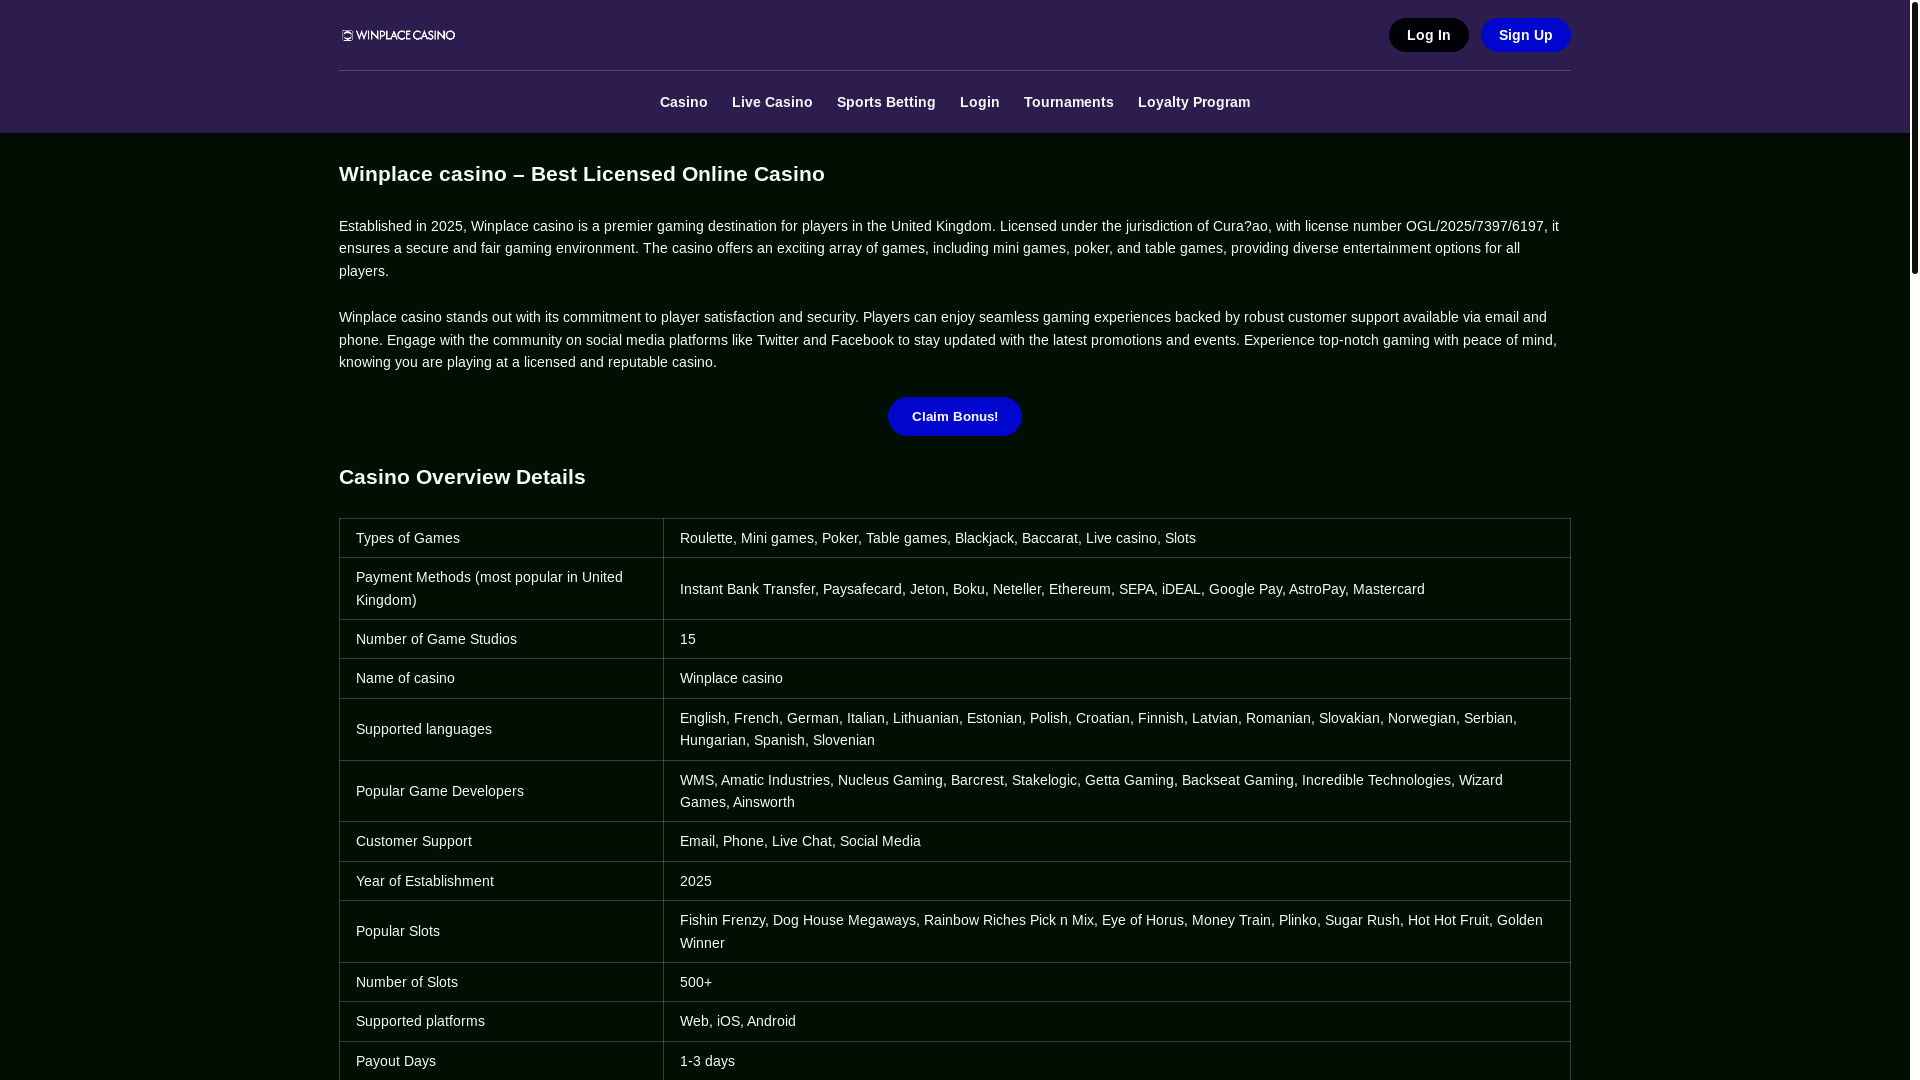This screenshot has height=1080, width=1920.
Task: Click the Email, Phone, Live Chat value cell
Action: (1117, 841)
